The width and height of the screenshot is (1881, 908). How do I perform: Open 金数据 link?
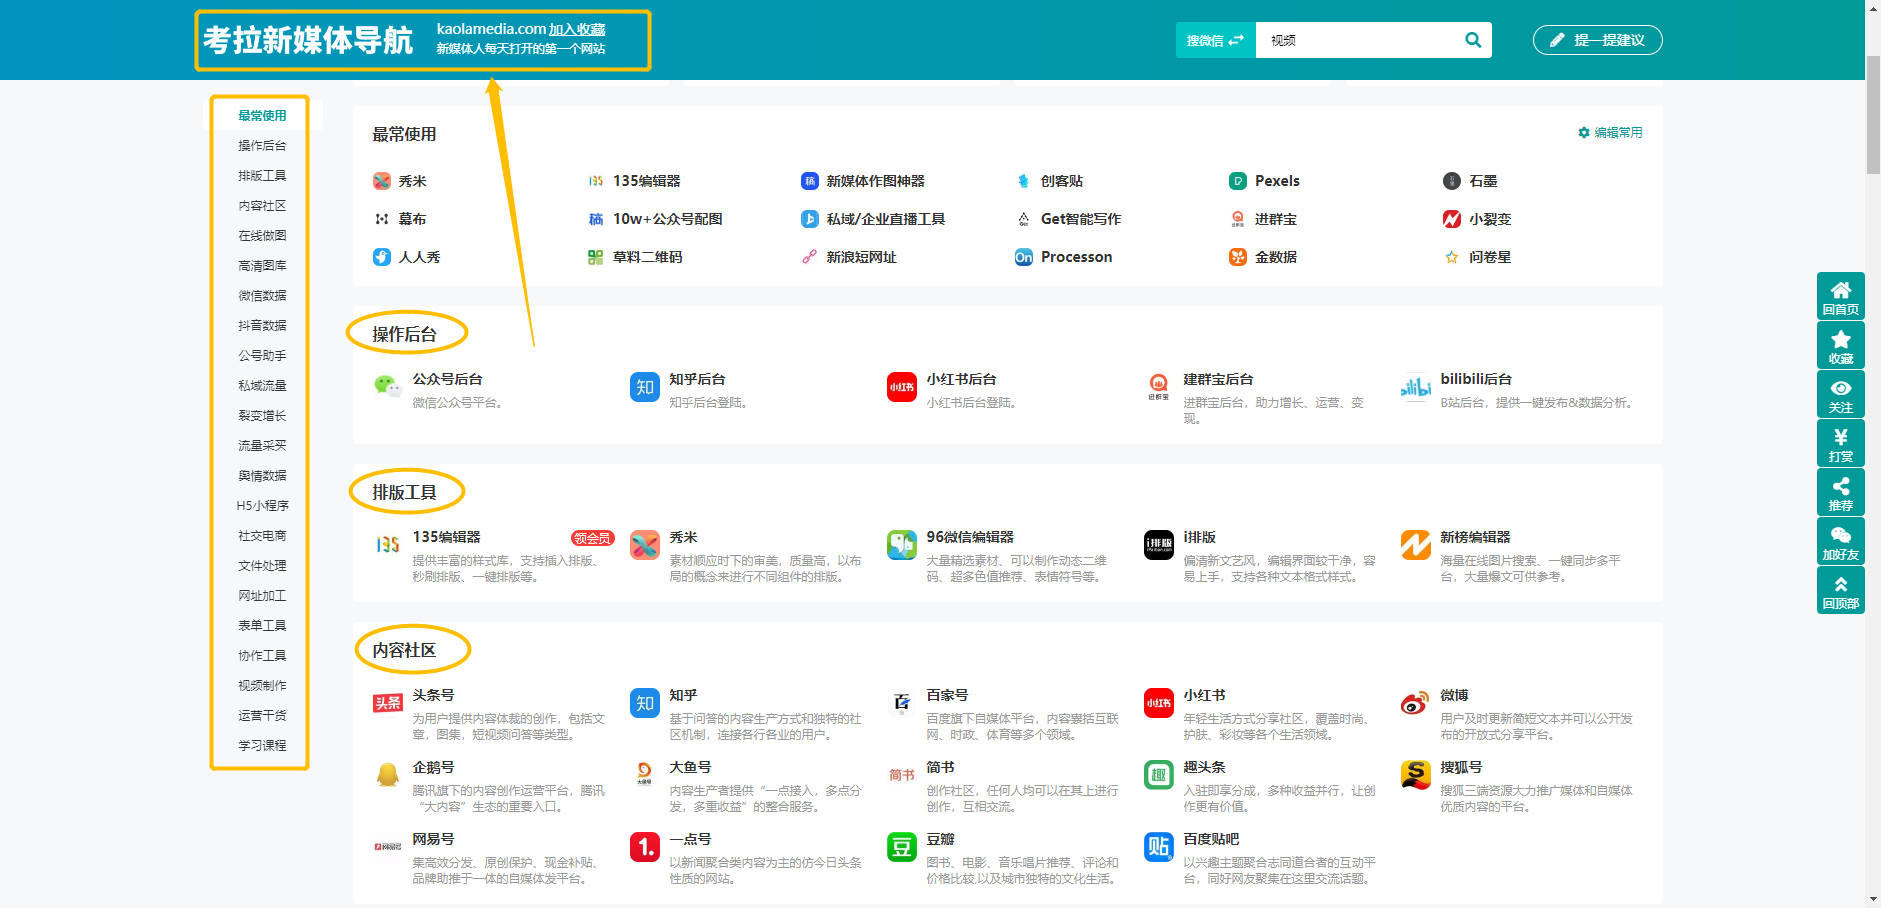(x=1263, y=257)
